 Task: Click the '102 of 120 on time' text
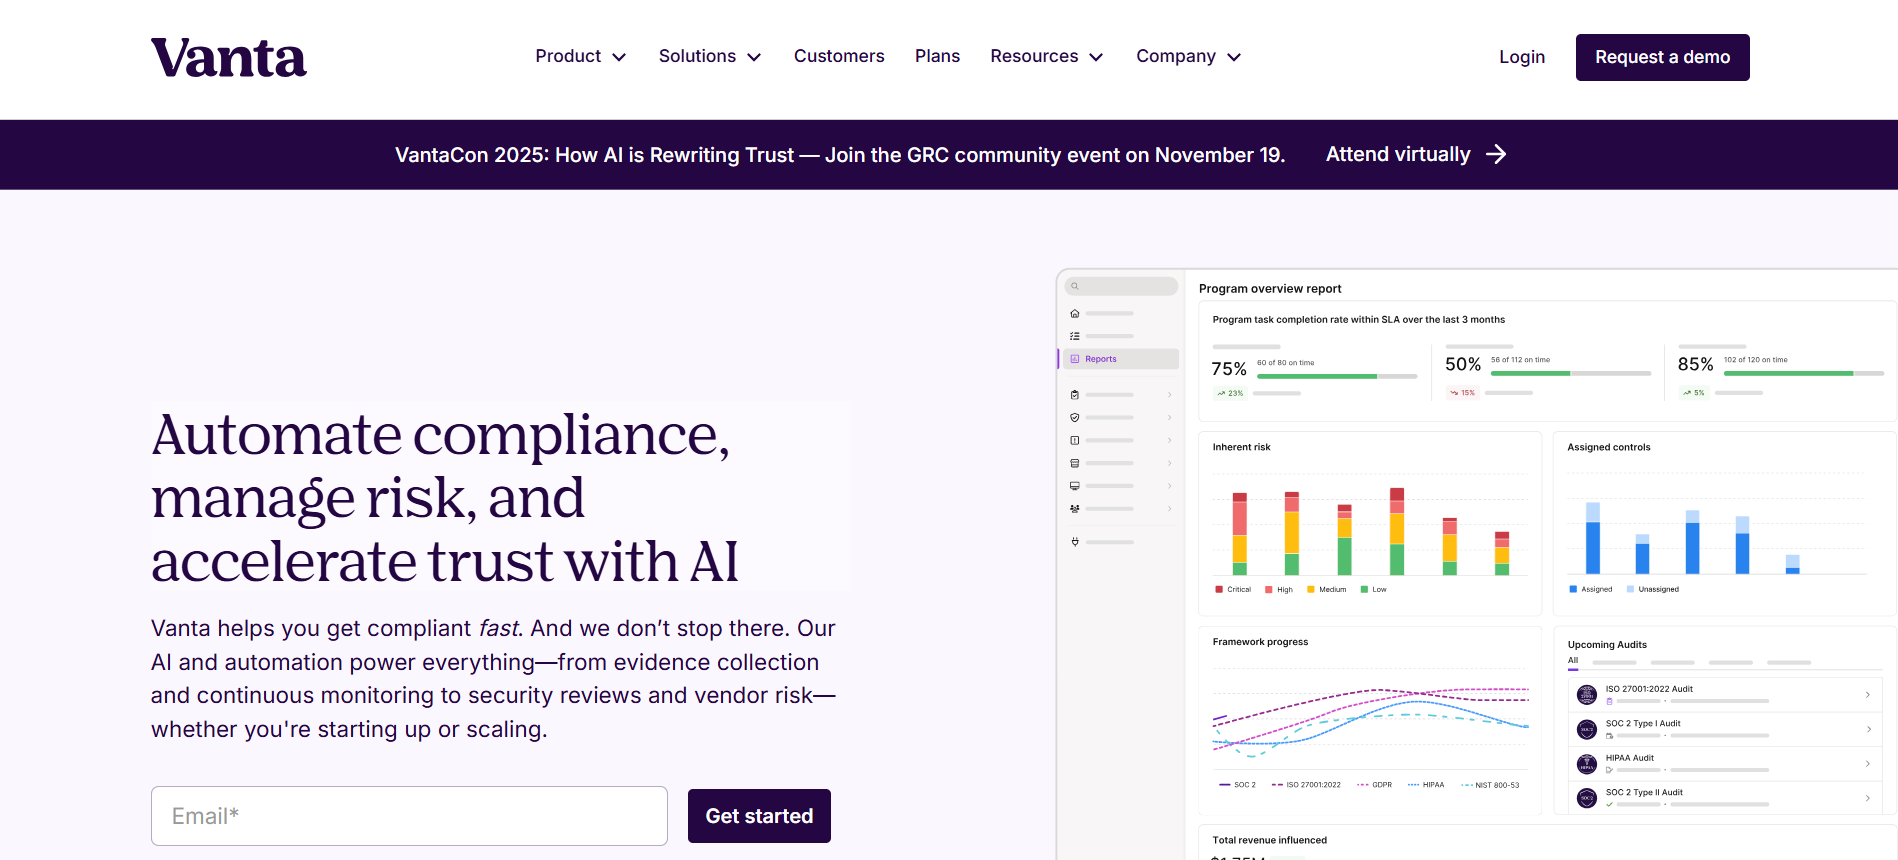[1756, 360]
